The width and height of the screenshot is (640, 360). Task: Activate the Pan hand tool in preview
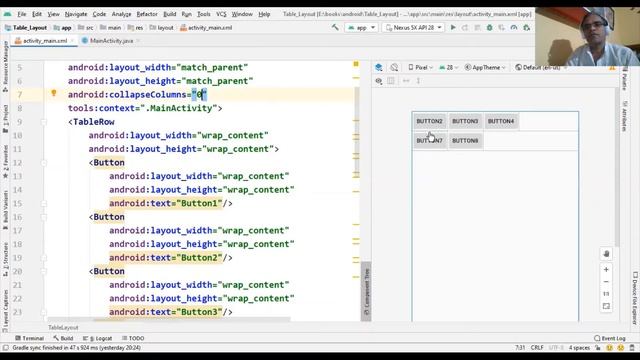click(x=606, y=254)
